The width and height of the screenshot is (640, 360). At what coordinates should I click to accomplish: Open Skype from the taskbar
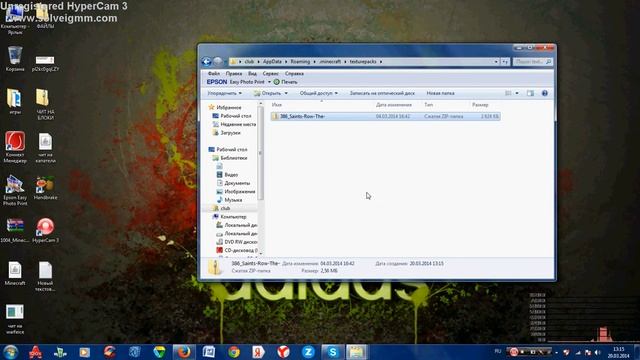[x=332, y=352]
